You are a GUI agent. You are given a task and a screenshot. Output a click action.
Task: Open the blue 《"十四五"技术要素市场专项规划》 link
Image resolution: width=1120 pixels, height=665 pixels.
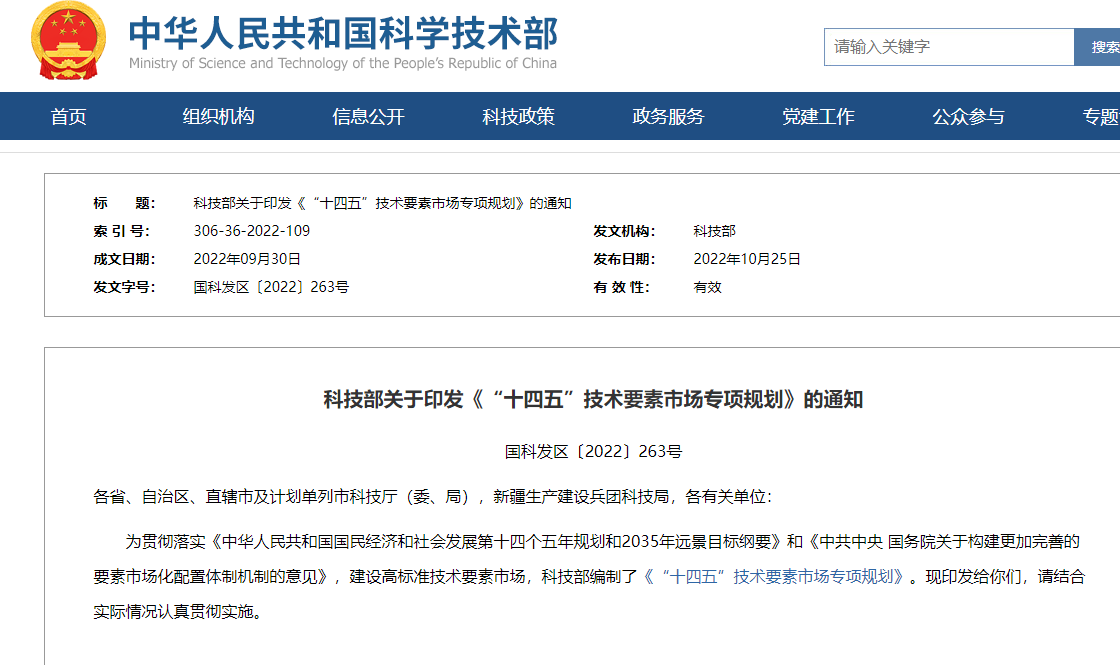click(x=776, y=577)
